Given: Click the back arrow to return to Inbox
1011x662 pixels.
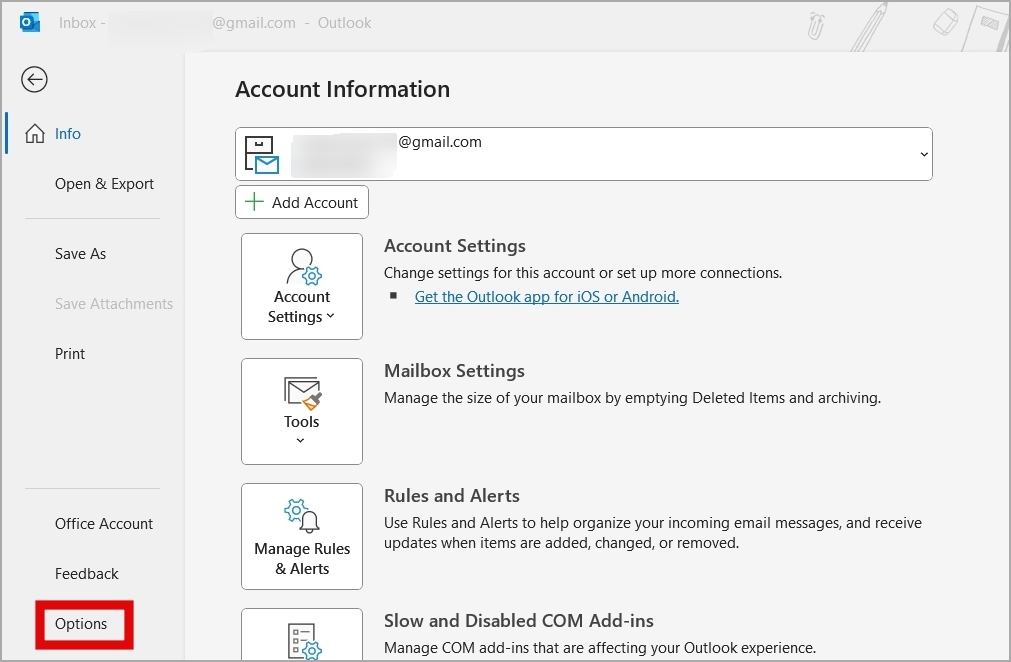Looking at the screenshot, I should click(x=34, y=80).
